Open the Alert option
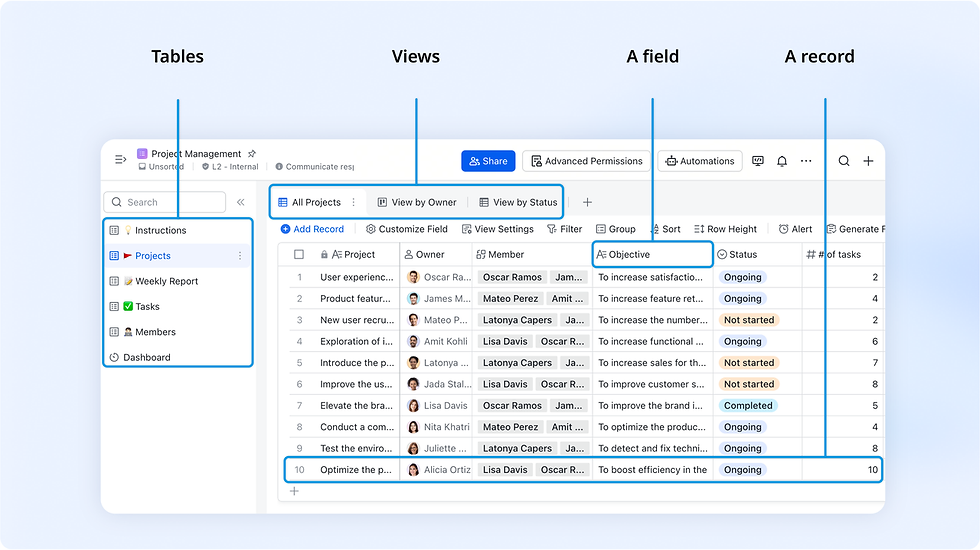 pos(795,229)
